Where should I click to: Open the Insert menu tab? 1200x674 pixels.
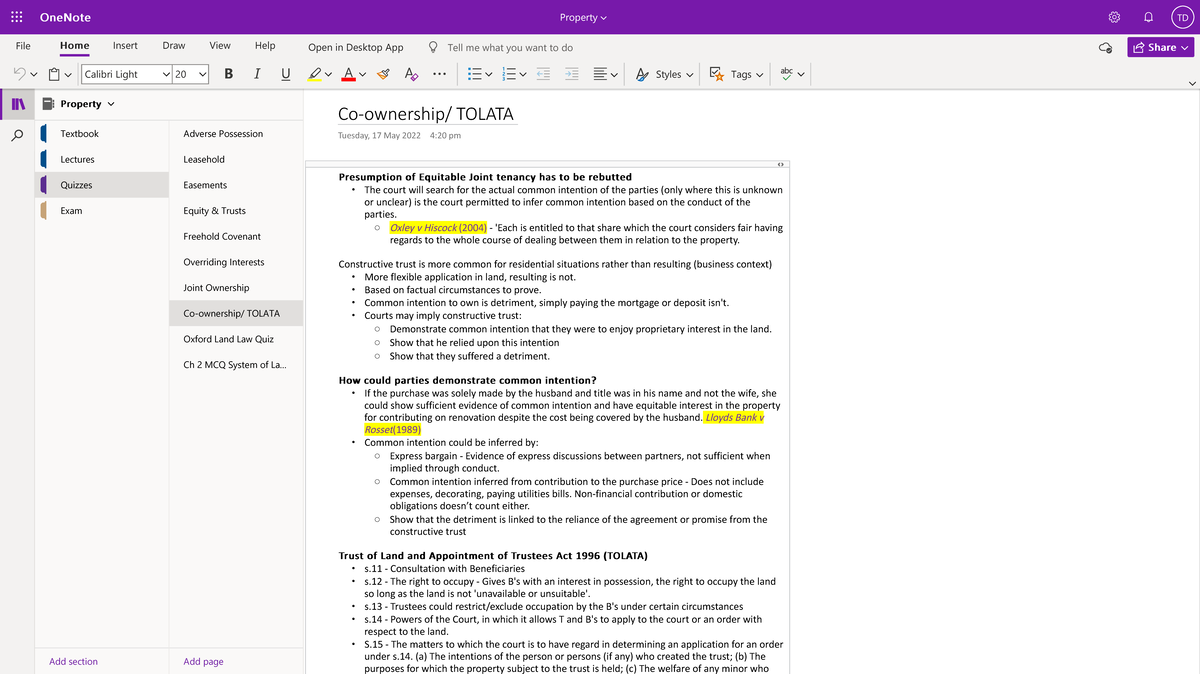124,45
